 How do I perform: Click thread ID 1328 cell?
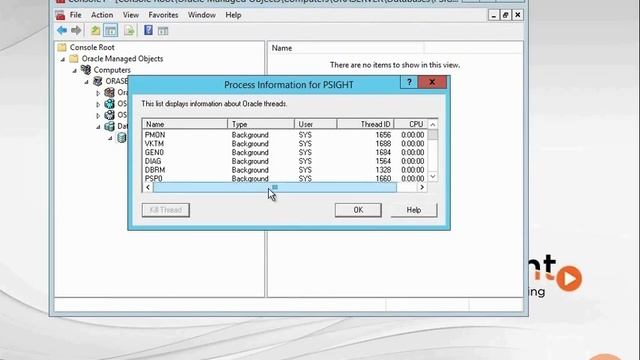click(x=383, y=170)
